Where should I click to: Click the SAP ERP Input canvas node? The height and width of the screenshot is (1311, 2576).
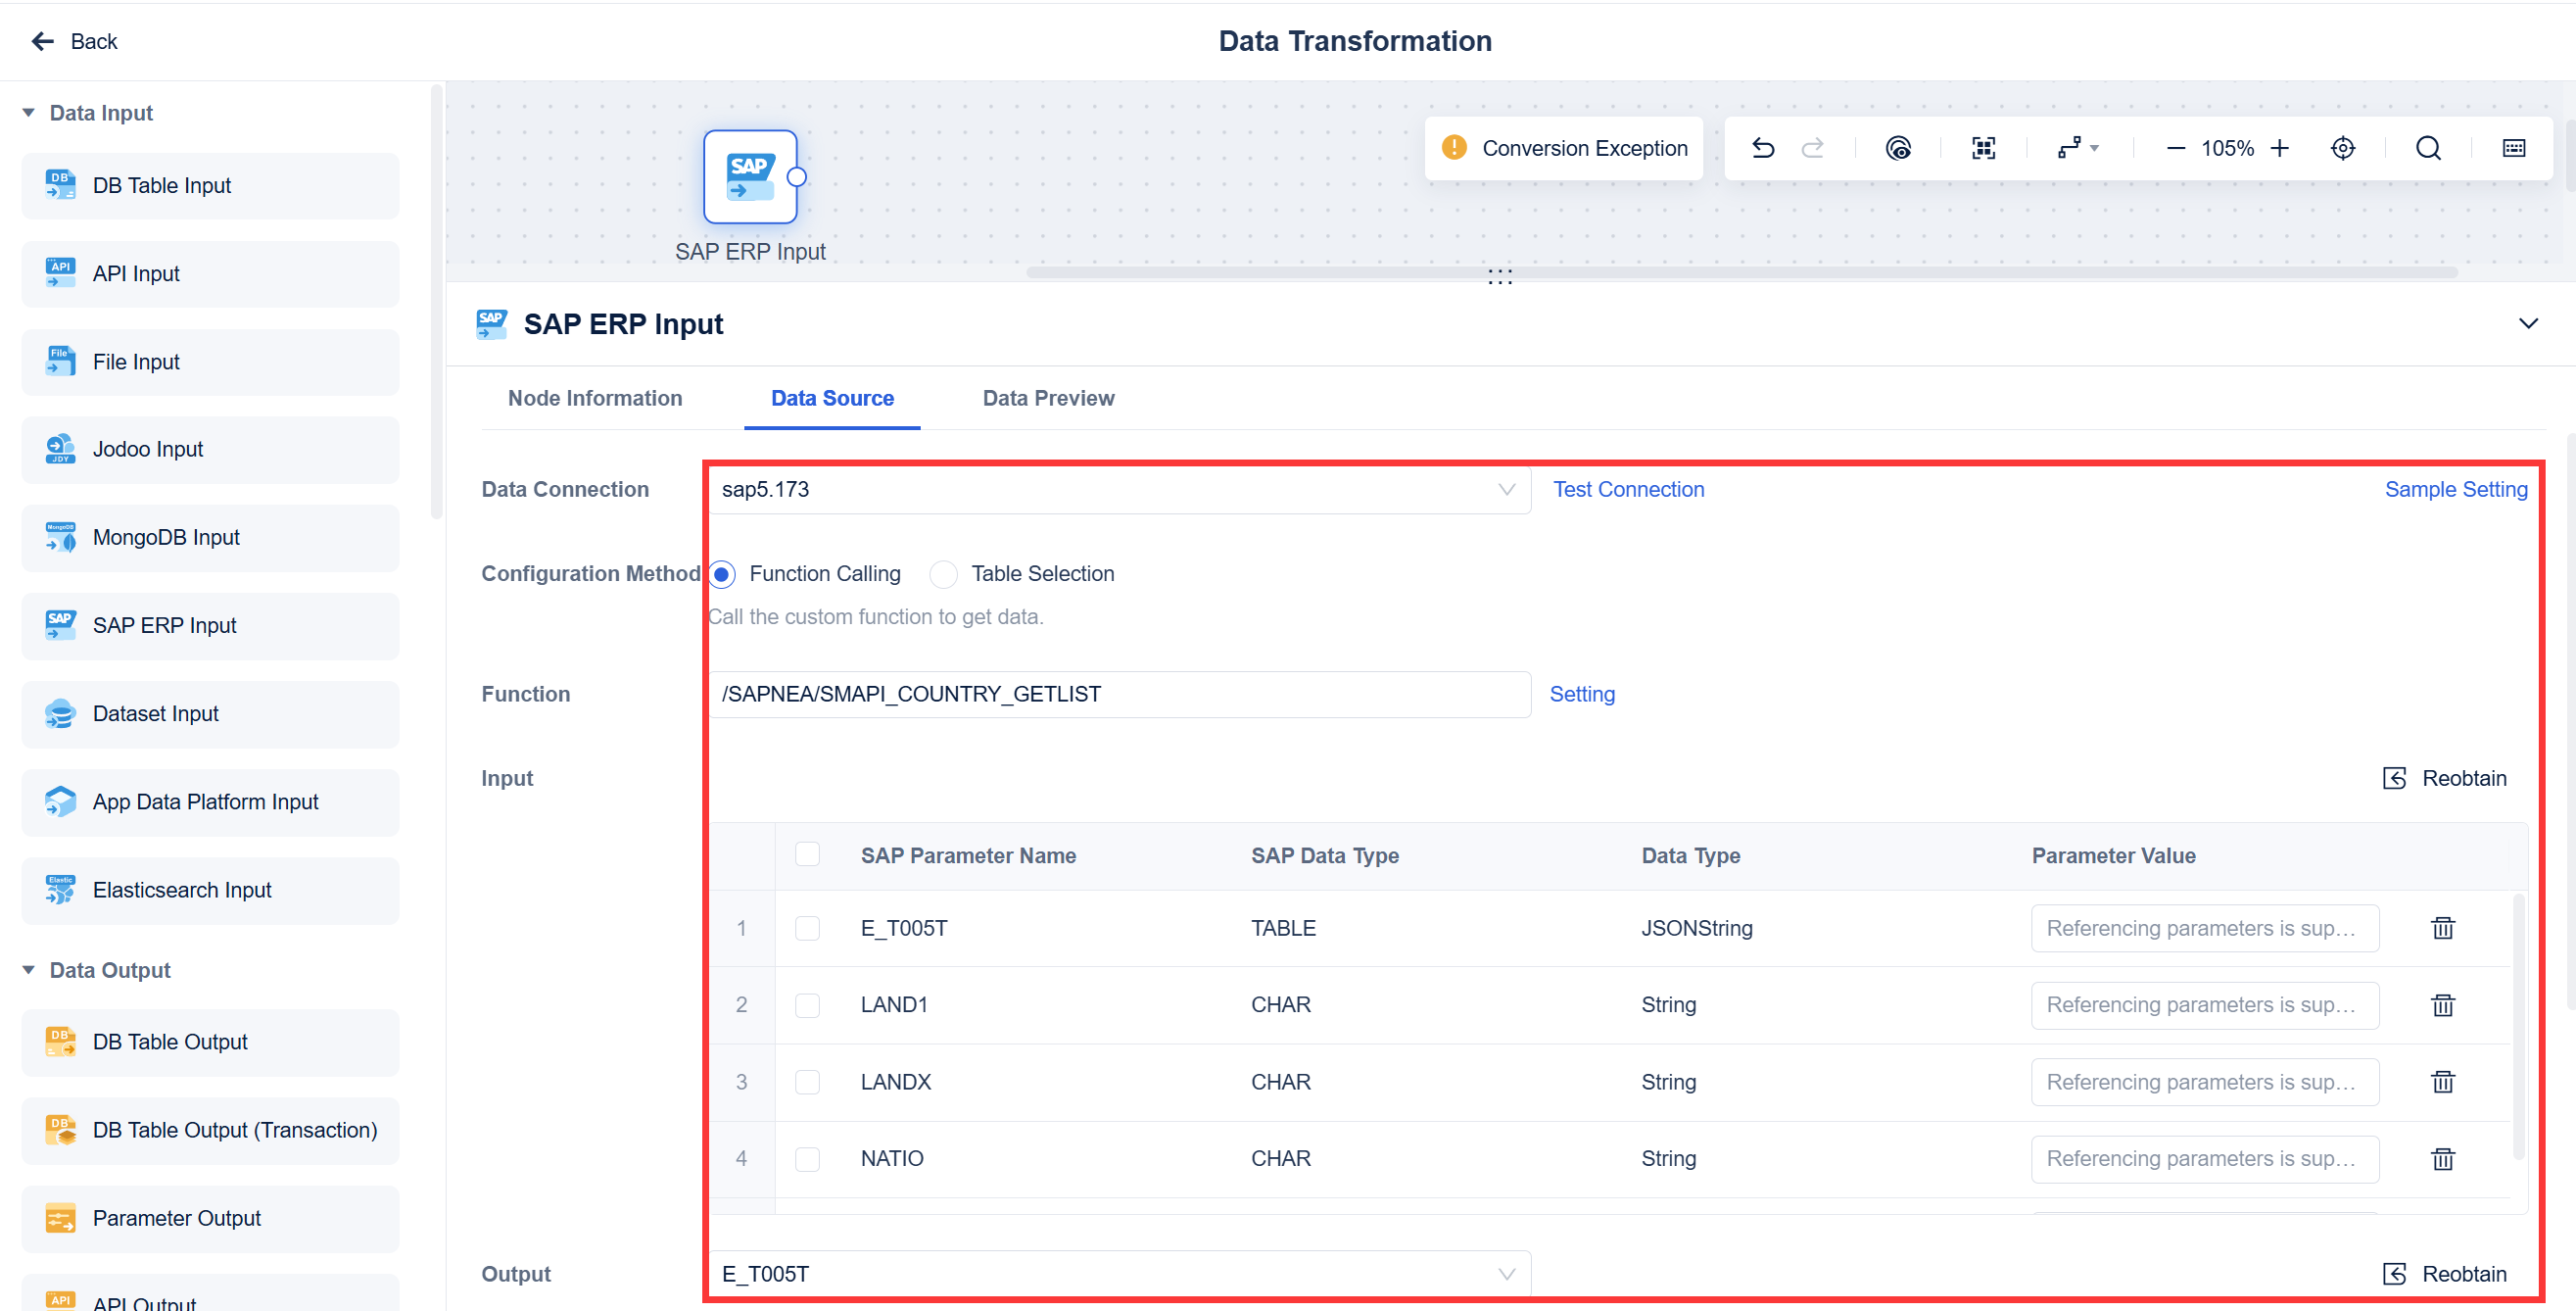[x=750, y=177]
